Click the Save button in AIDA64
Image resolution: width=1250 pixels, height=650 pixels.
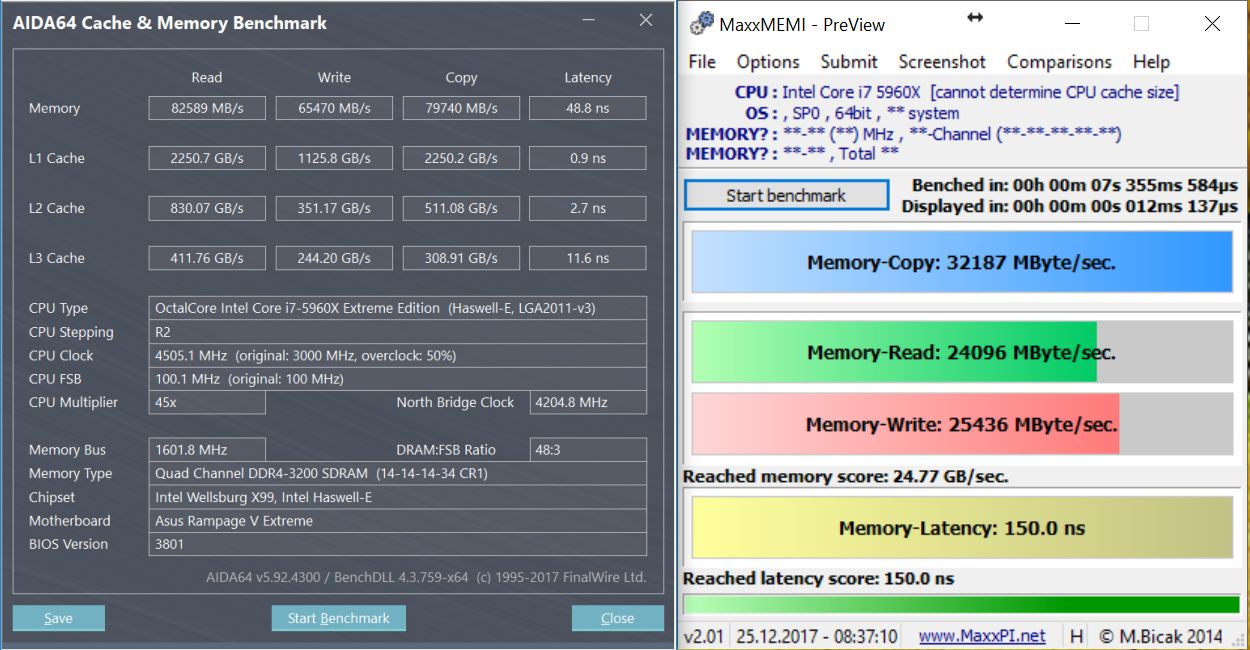[x=58, y=618]
